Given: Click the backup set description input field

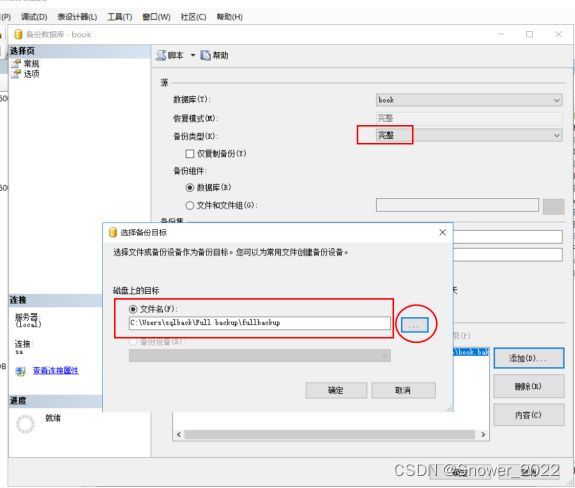Looking at the screenshot, I should click(x=508, y=255).
